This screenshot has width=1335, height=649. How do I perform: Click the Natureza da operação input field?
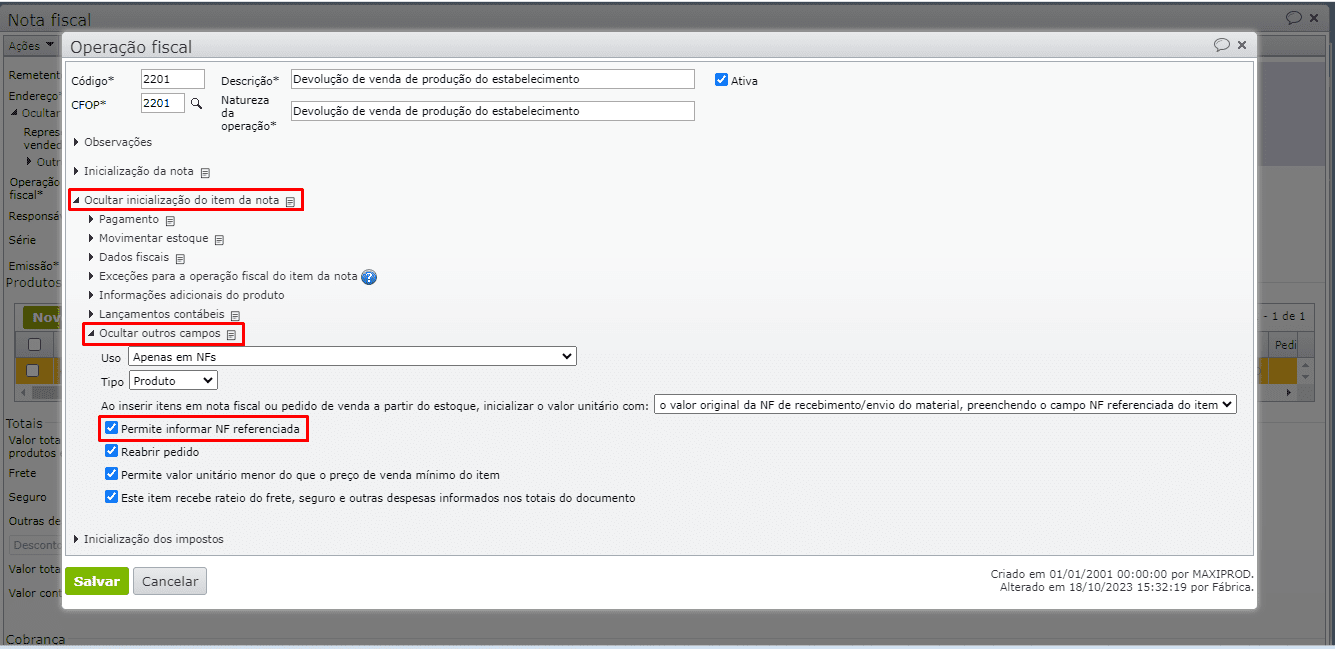[492, 111]
